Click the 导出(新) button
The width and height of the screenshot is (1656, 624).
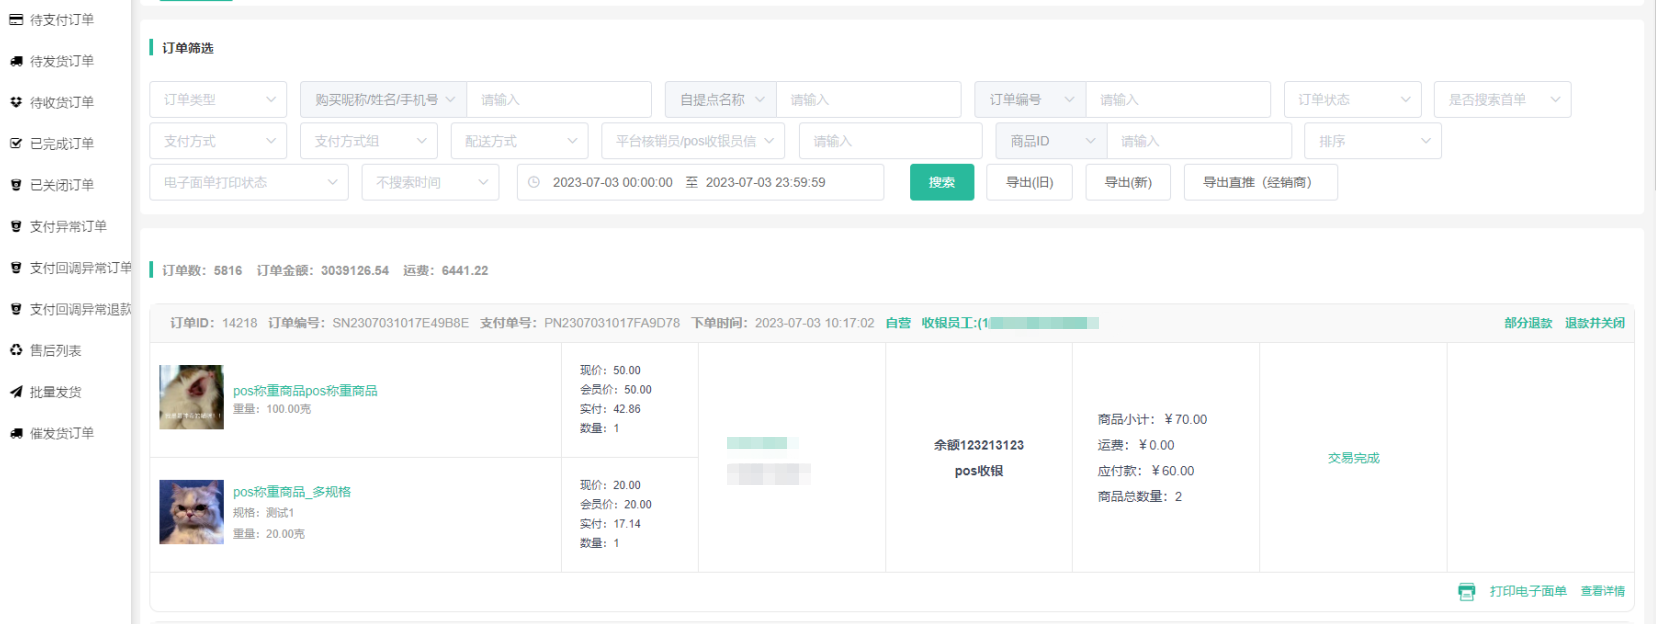(1127, 183)
